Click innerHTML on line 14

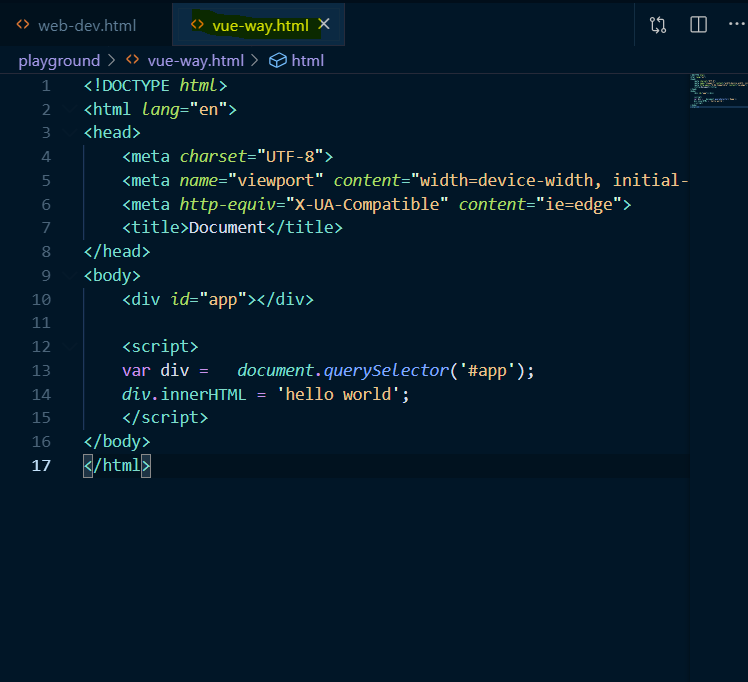[203, 394]
